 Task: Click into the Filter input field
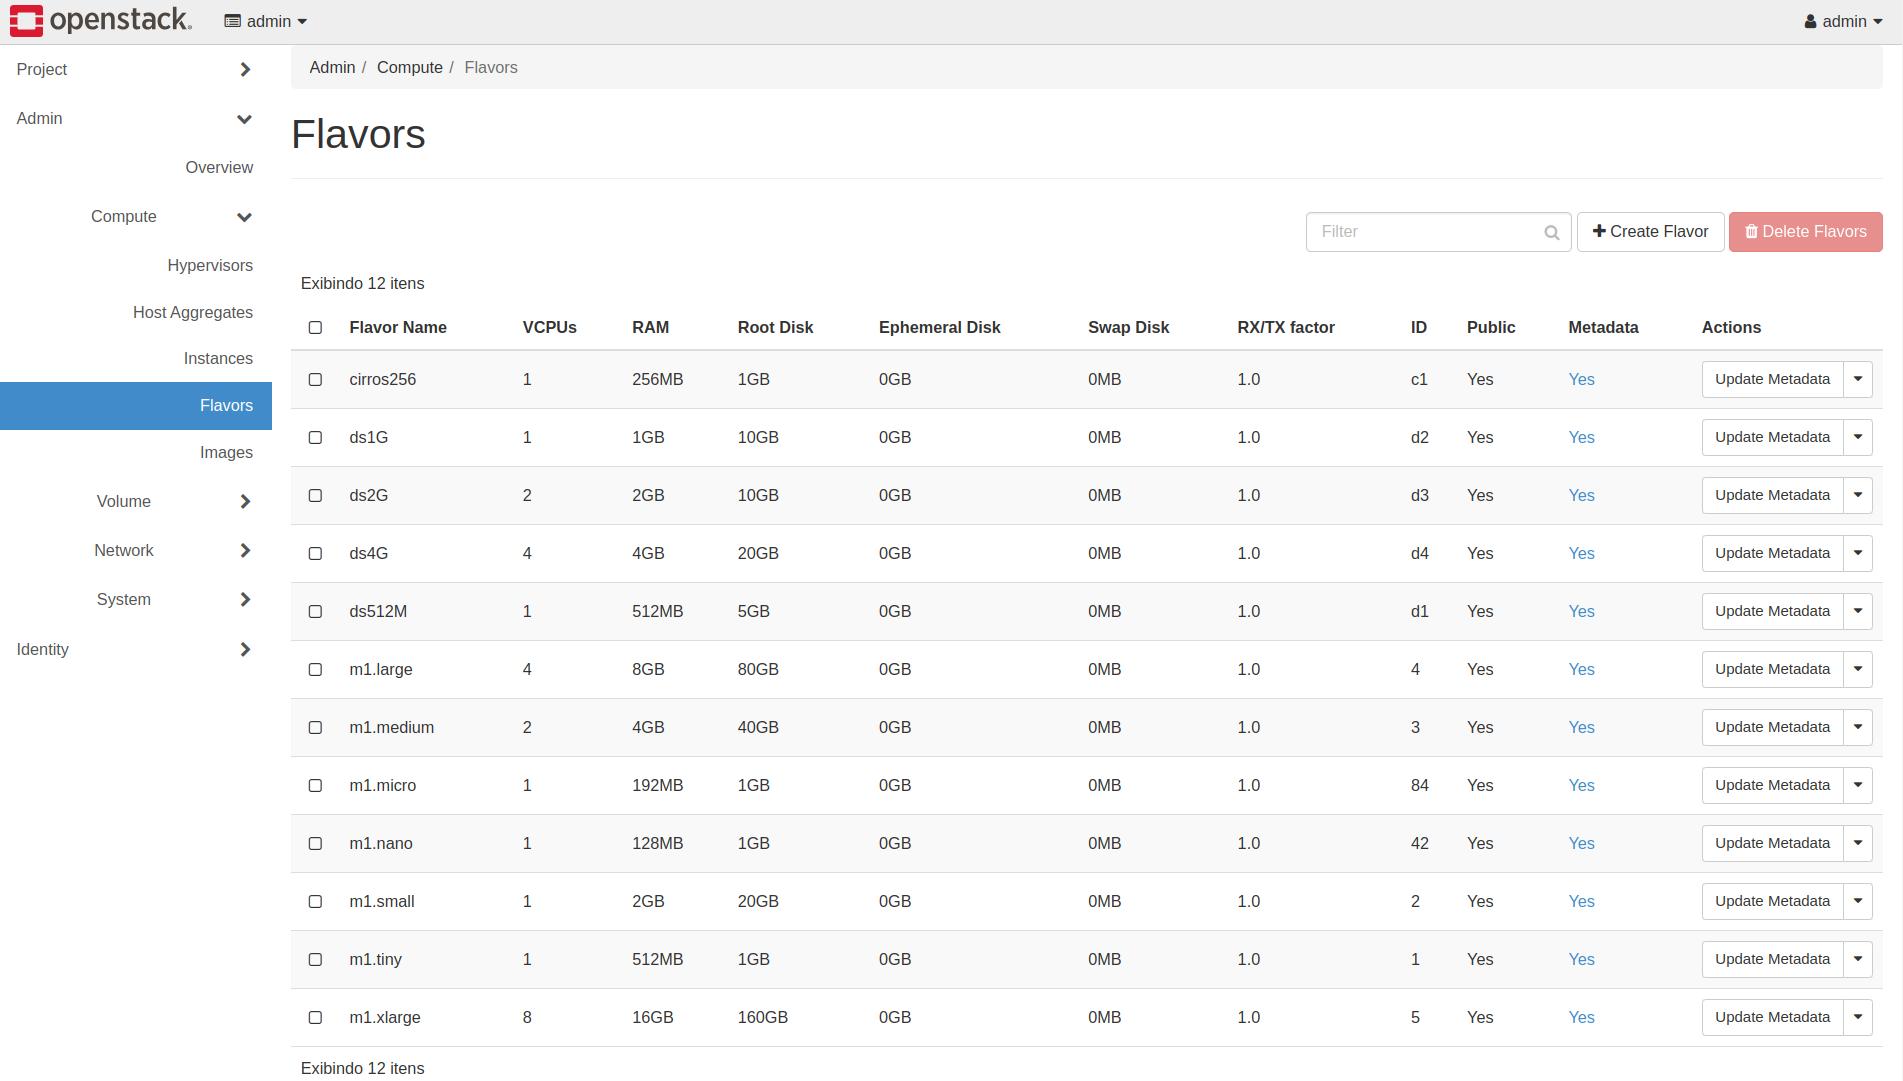(x=1425, y=232)
